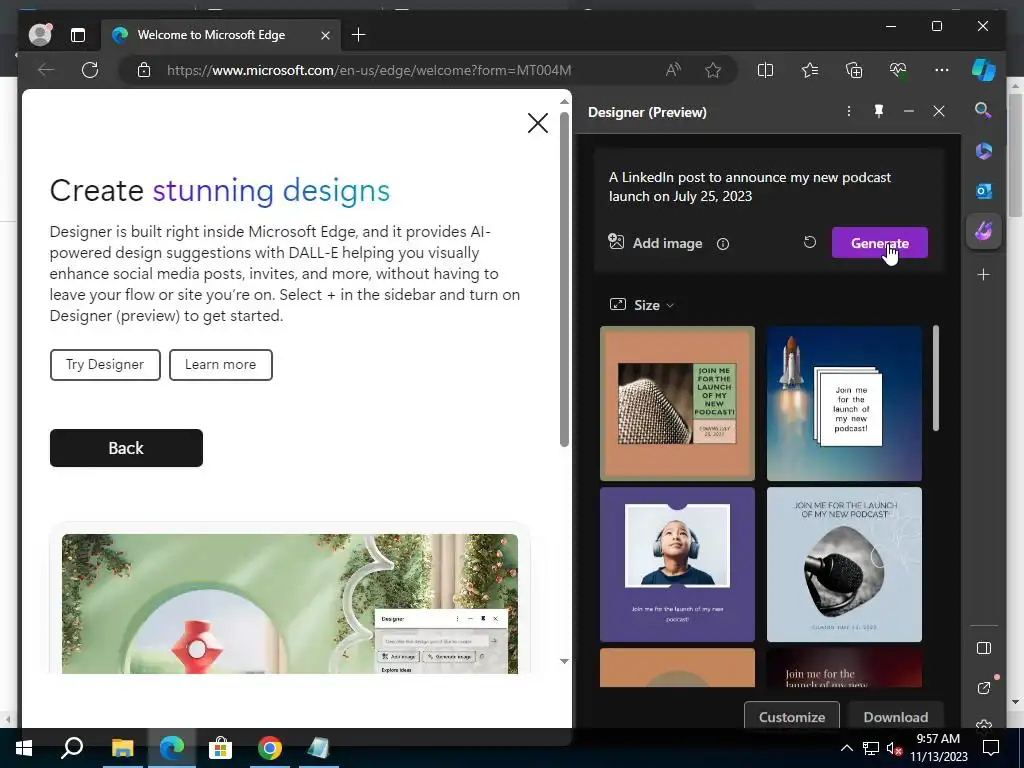This screenshot has height=768, width=1024.
Task: Click Learn more button
Action: point(221,364)
